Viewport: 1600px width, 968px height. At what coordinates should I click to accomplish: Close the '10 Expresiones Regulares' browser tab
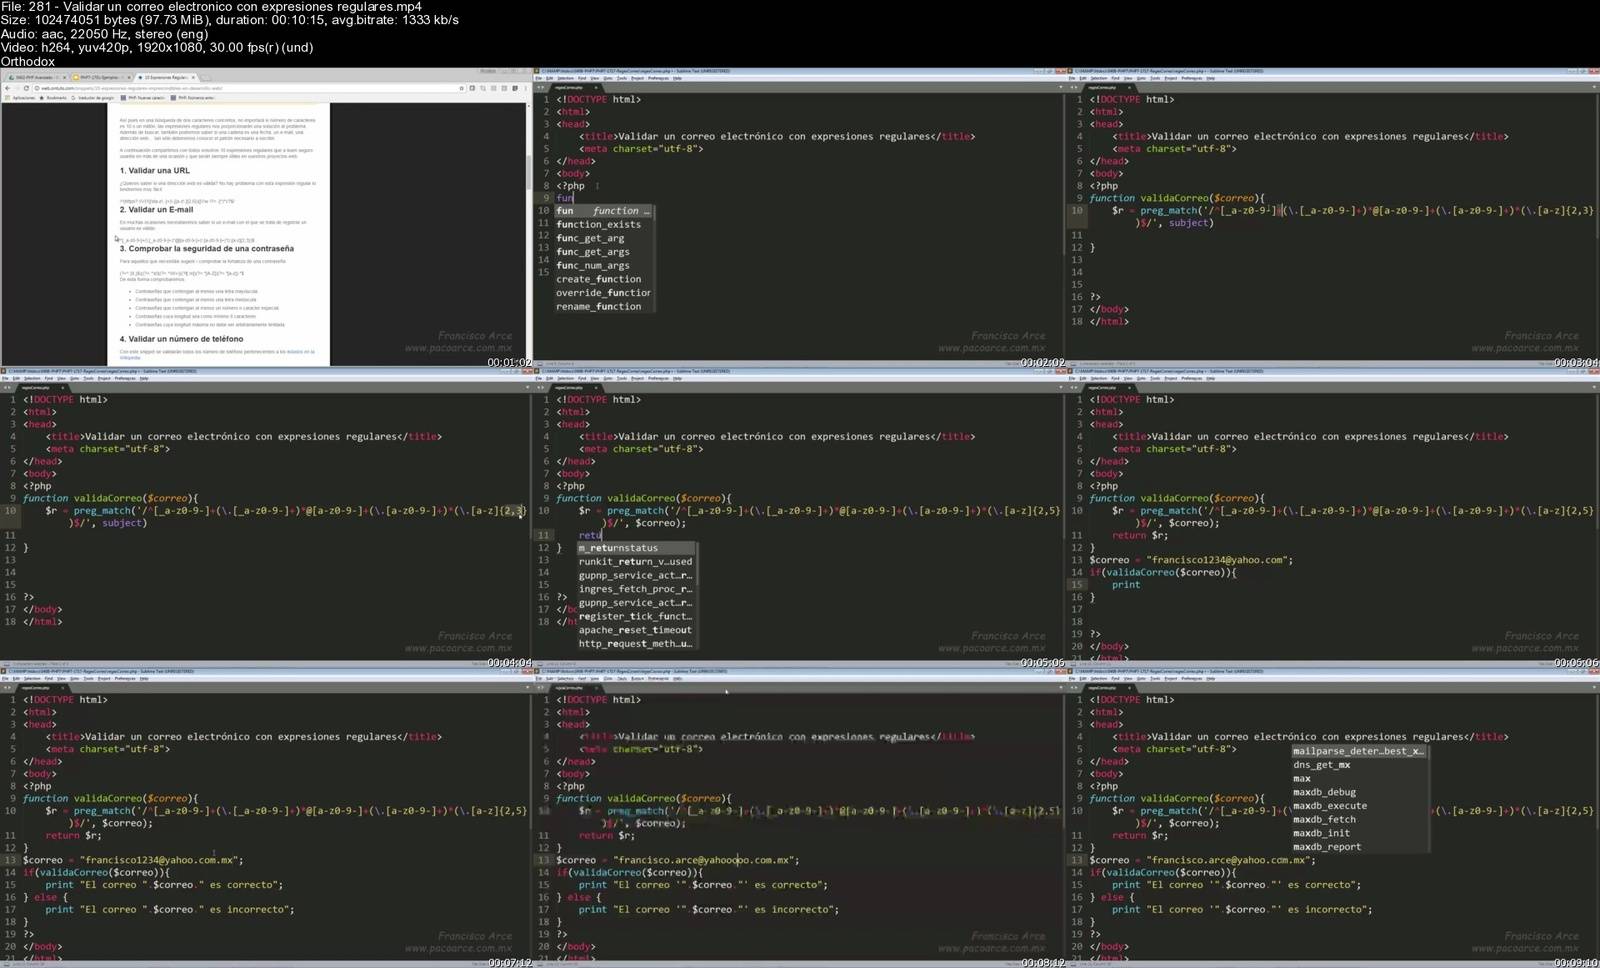coord(193,77)
